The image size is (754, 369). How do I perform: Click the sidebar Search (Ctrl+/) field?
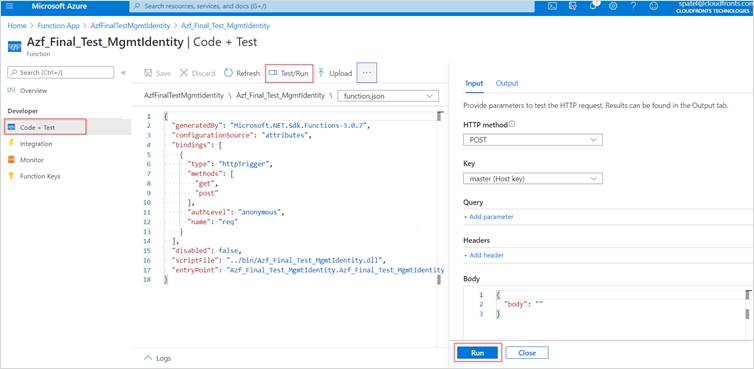pyautogui.click(x=61, y=72)
